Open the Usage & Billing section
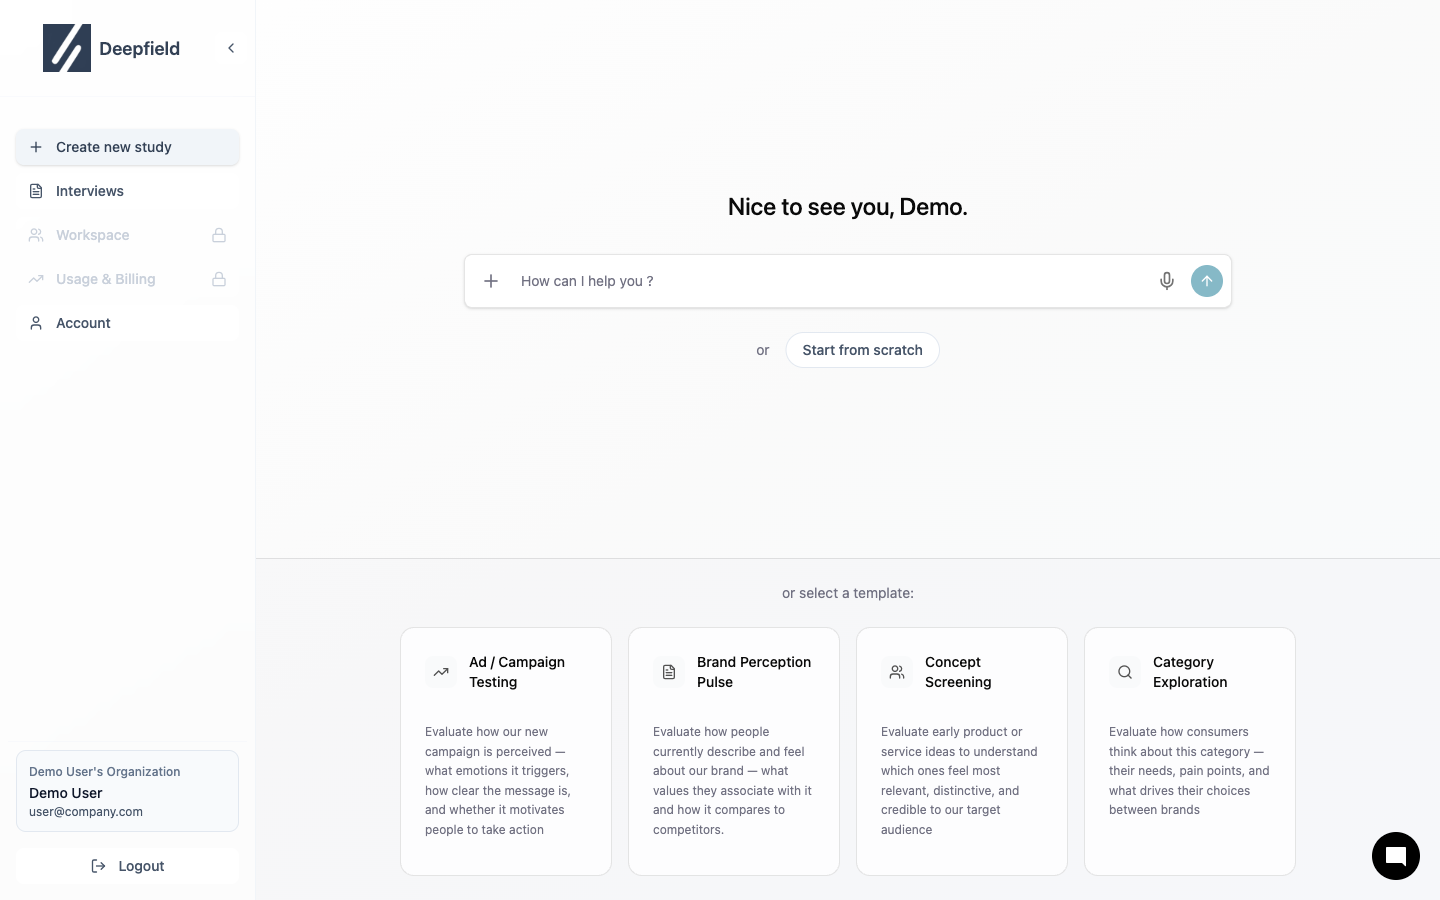Viewport: 1440px width, 900px height. click(106, 279)
